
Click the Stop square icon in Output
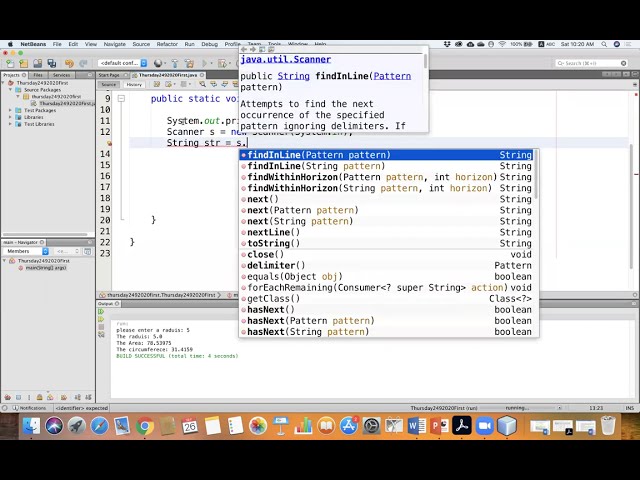click(101, 327)
